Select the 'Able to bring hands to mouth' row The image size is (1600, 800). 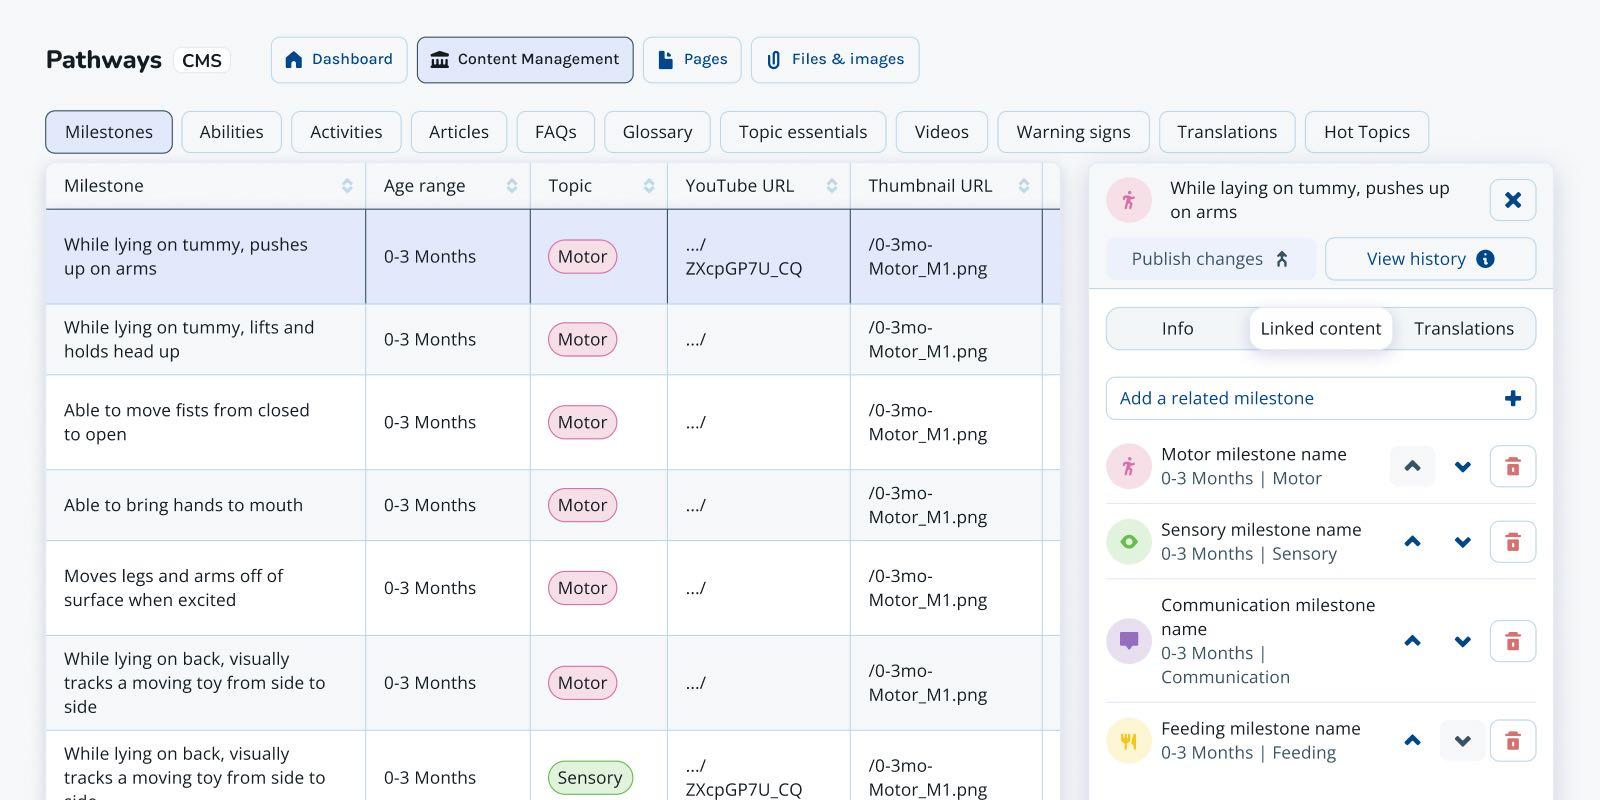tap(183, 505)
